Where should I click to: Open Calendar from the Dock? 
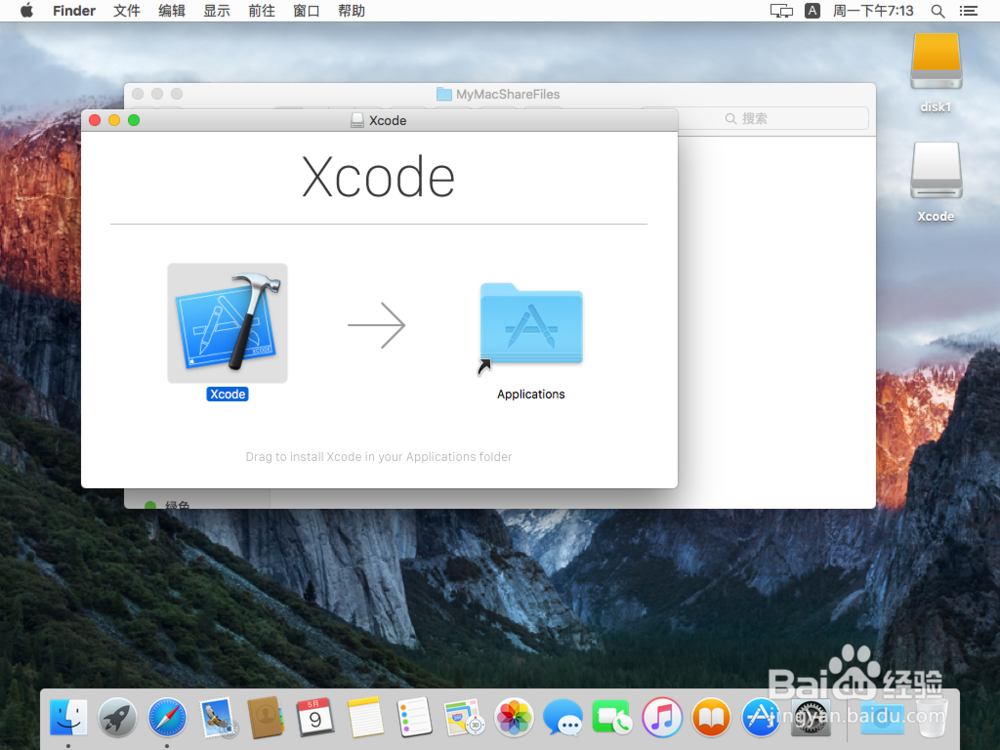[315, 717]
